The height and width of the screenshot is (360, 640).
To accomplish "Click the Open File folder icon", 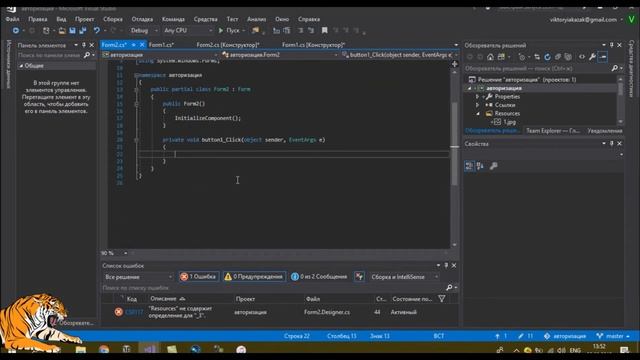I will coord(62,31).
